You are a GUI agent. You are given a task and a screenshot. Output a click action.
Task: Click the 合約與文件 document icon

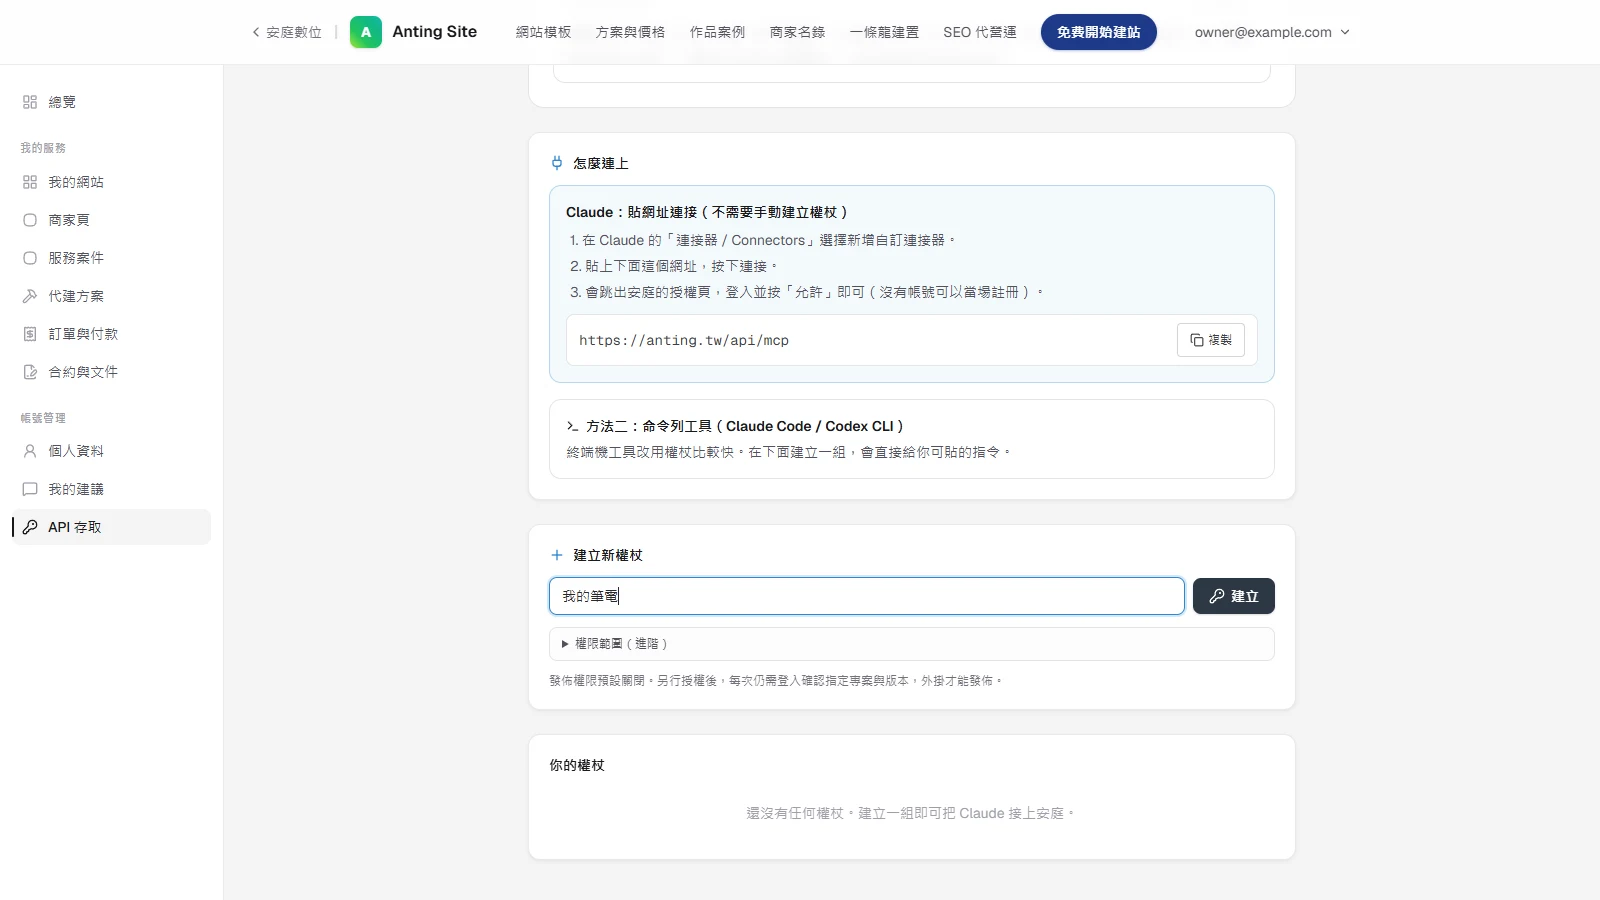point(30,372)
